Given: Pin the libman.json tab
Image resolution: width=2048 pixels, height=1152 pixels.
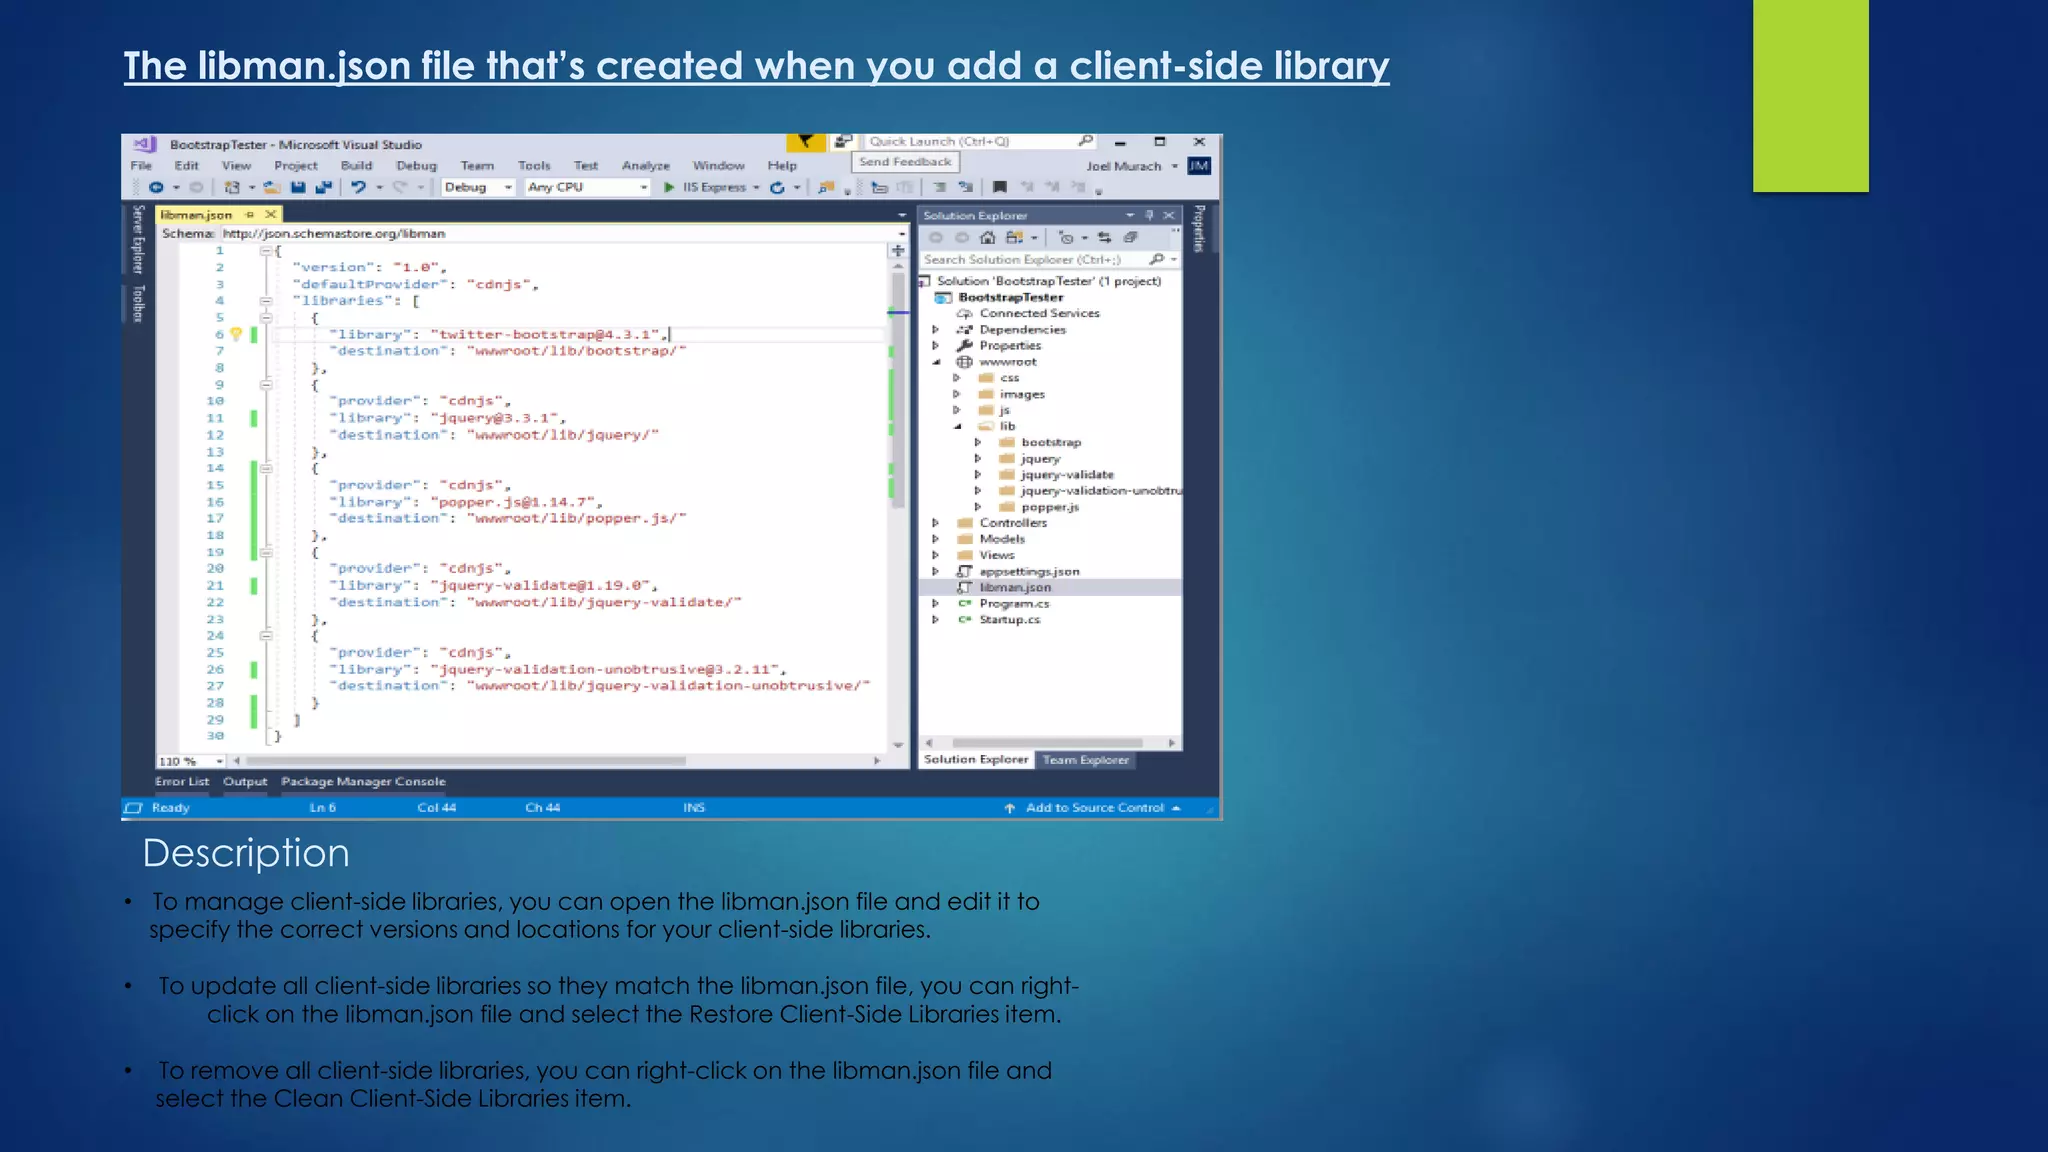Looking at the screenshot, I should [x=250, y=215].
